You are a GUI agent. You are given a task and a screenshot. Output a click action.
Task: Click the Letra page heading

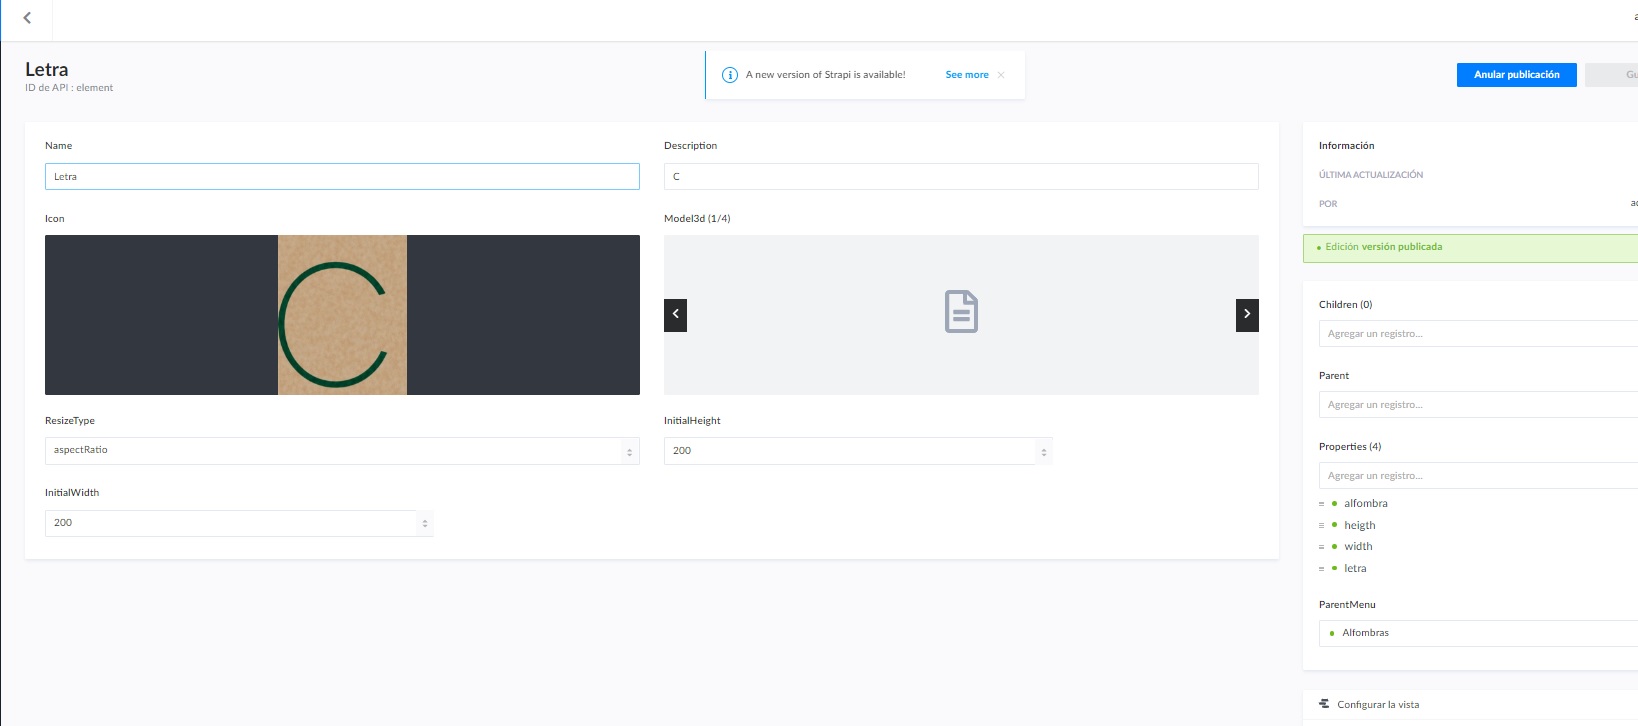[x=47, y=69]
